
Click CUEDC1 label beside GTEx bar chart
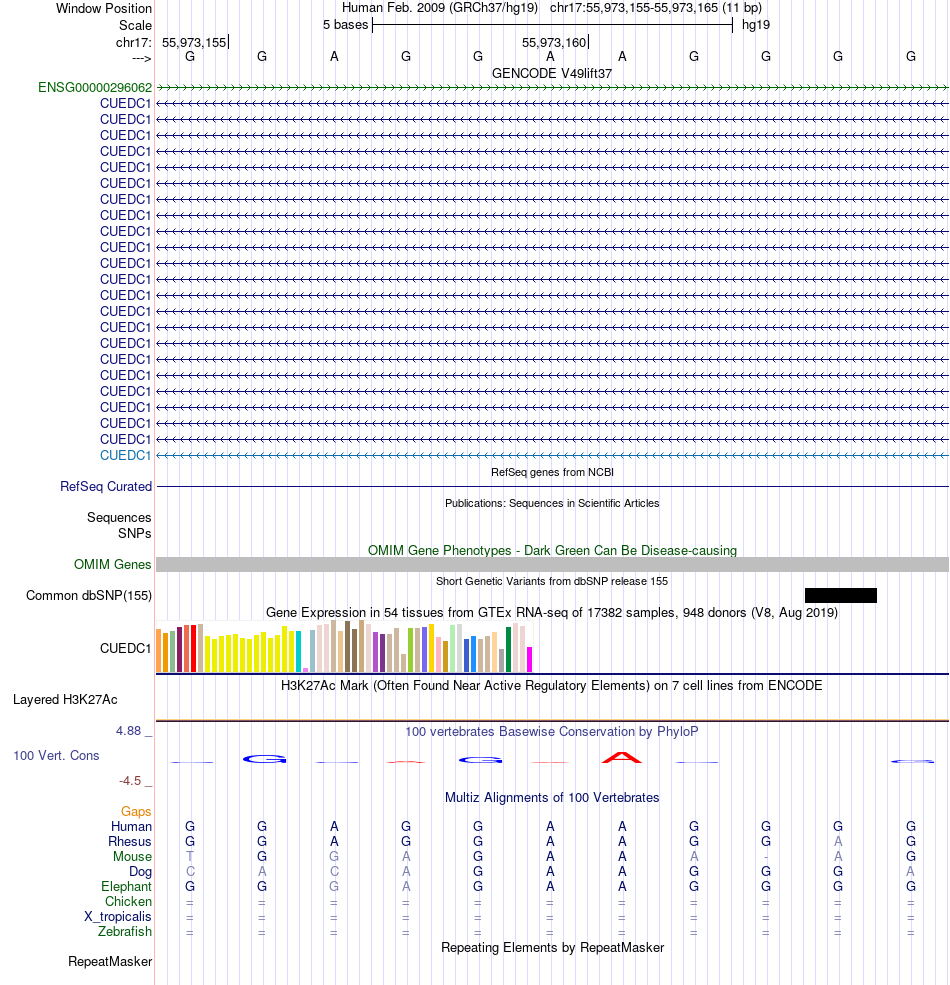click(126, 648)
